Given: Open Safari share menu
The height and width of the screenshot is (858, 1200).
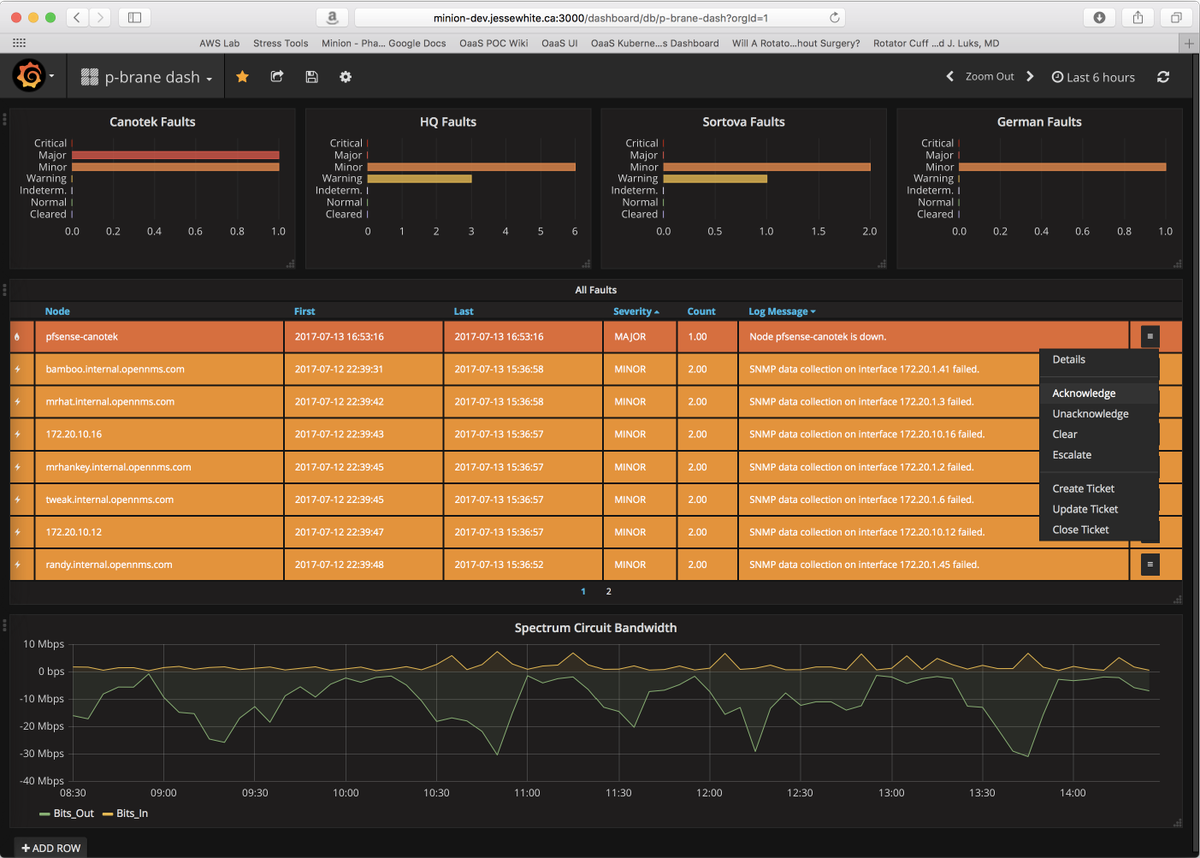Looking at the screenshot, I should [1138, 17].
